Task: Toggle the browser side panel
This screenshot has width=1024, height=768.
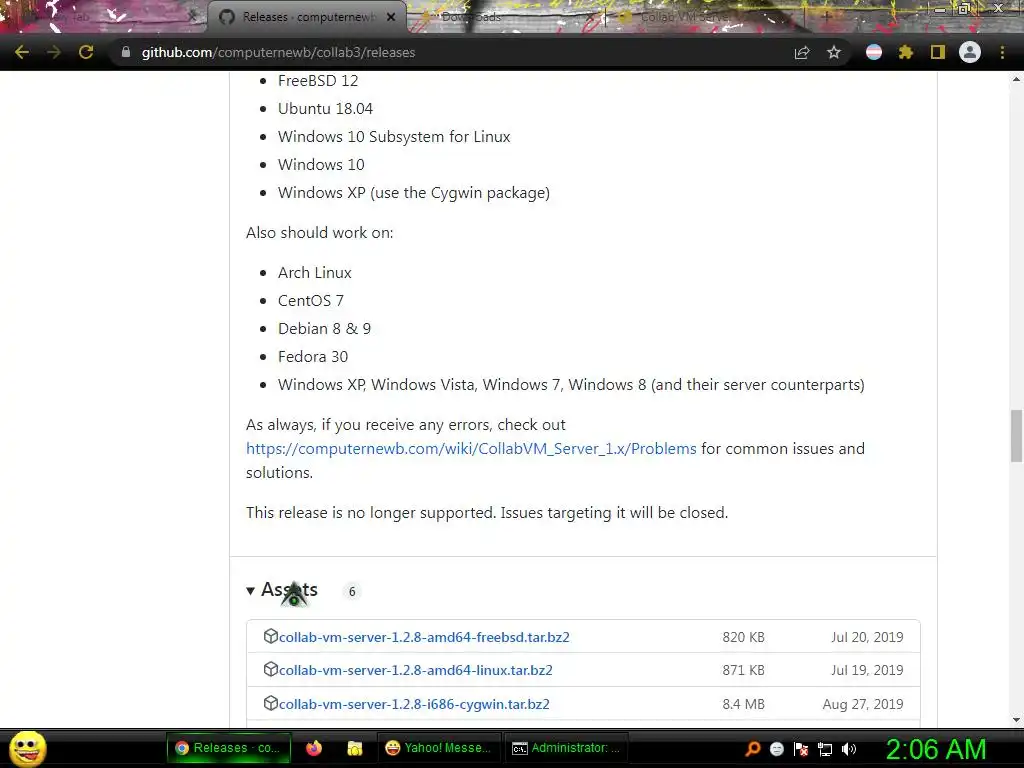Action: coord(938,52)
